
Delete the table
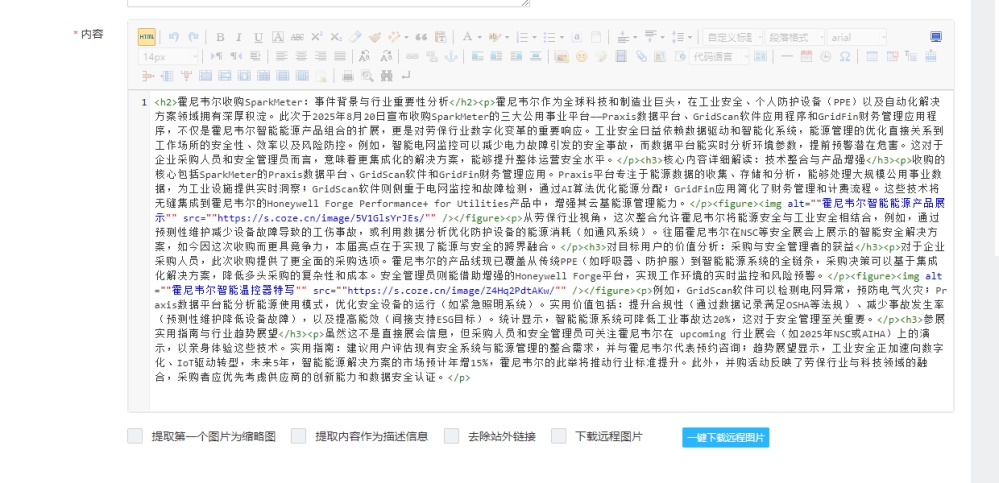click(892, 57)
